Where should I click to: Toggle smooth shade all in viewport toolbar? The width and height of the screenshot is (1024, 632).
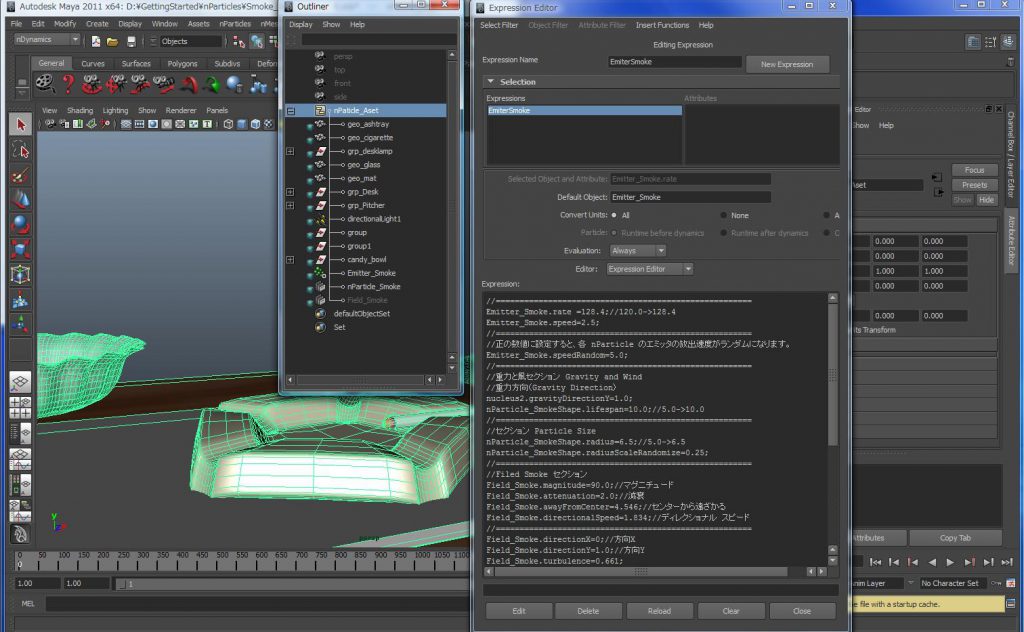(x=242, y=124)
